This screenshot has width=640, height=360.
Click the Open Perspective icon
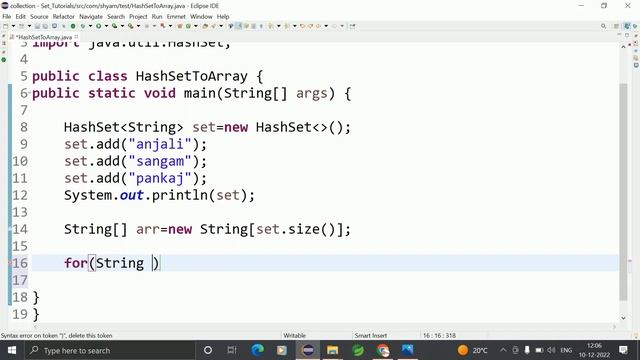pos(617,26)
